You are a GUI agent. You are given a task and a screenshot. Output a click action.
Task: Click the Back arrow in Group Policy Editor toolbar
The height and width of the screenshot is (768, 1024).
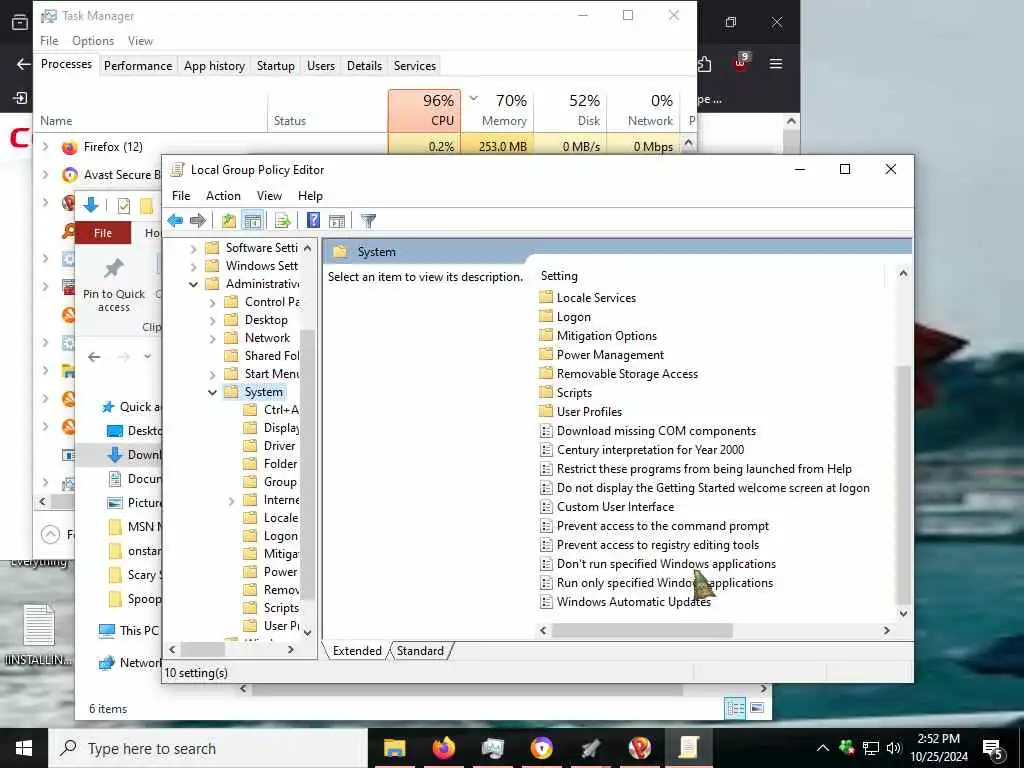[x=175, y=221]
